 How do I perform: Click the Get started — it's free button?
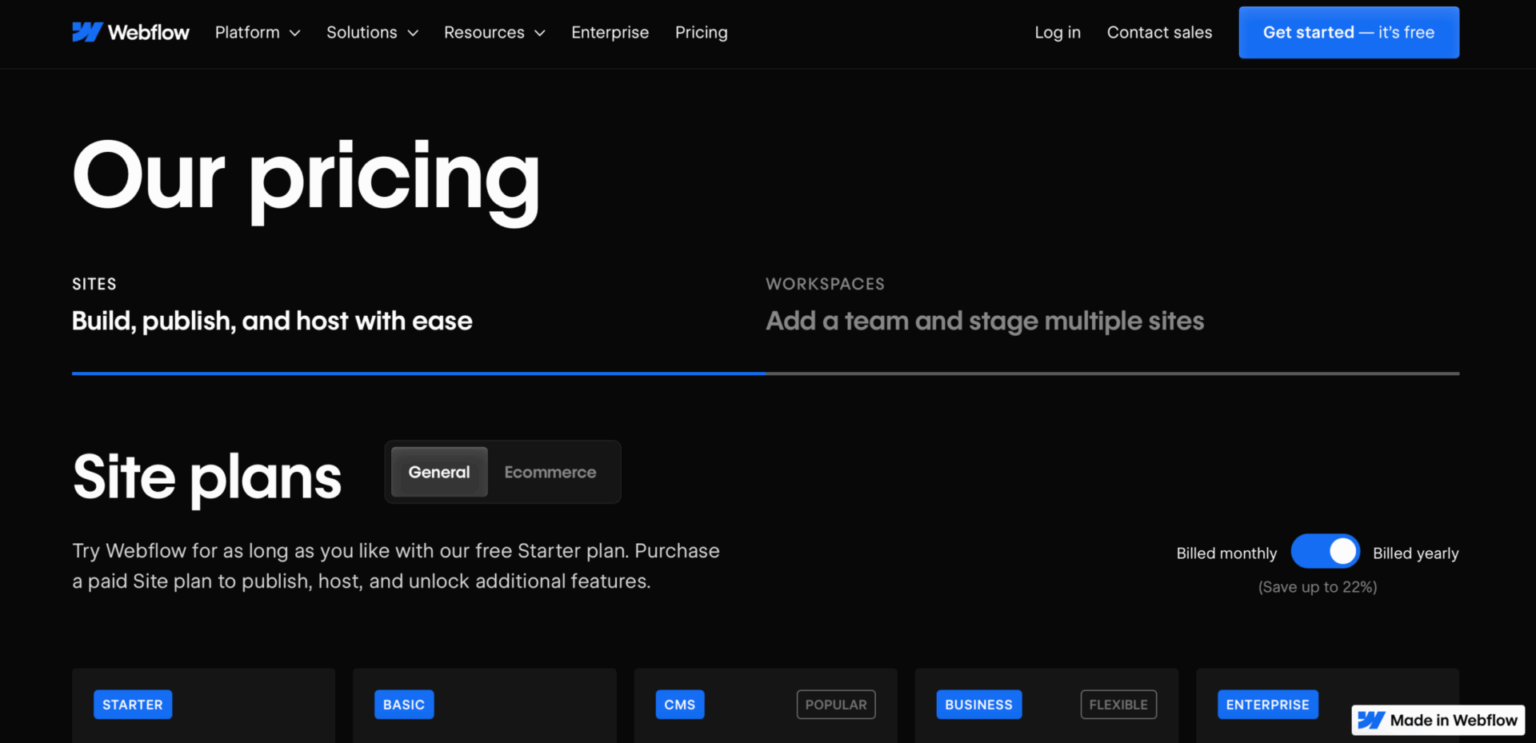pyautogui.click(x=1349, y=32)
